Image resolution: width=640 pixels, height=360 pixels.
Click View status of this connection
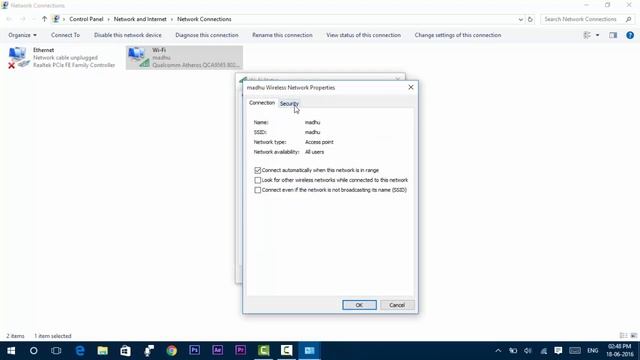(364, 35)
